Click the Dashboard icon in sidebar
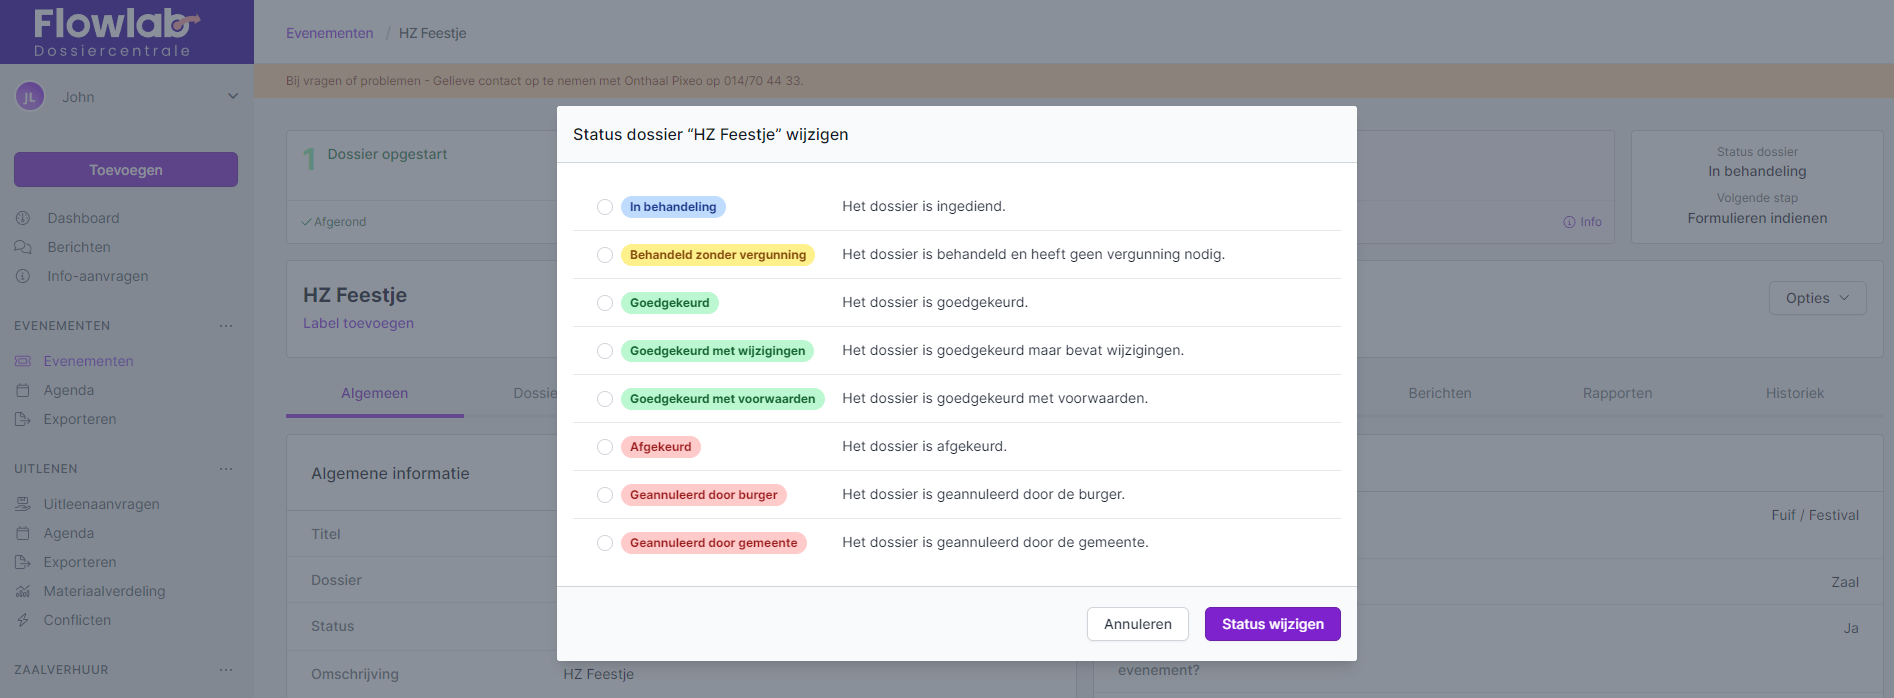The image size is (1894, 698). [x=23, y=218]
